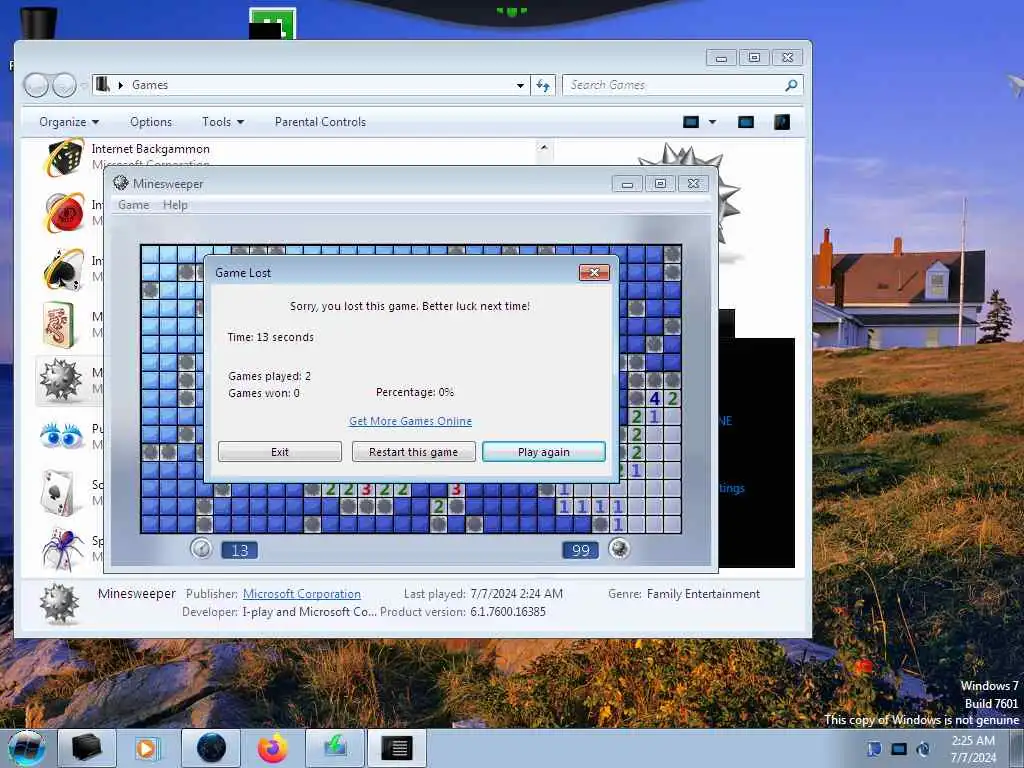The height and width of the screenshot is (768, 1024).
Task: Click the globe taskbar icon
Action: pyautogui.click(x=212, y=748)
